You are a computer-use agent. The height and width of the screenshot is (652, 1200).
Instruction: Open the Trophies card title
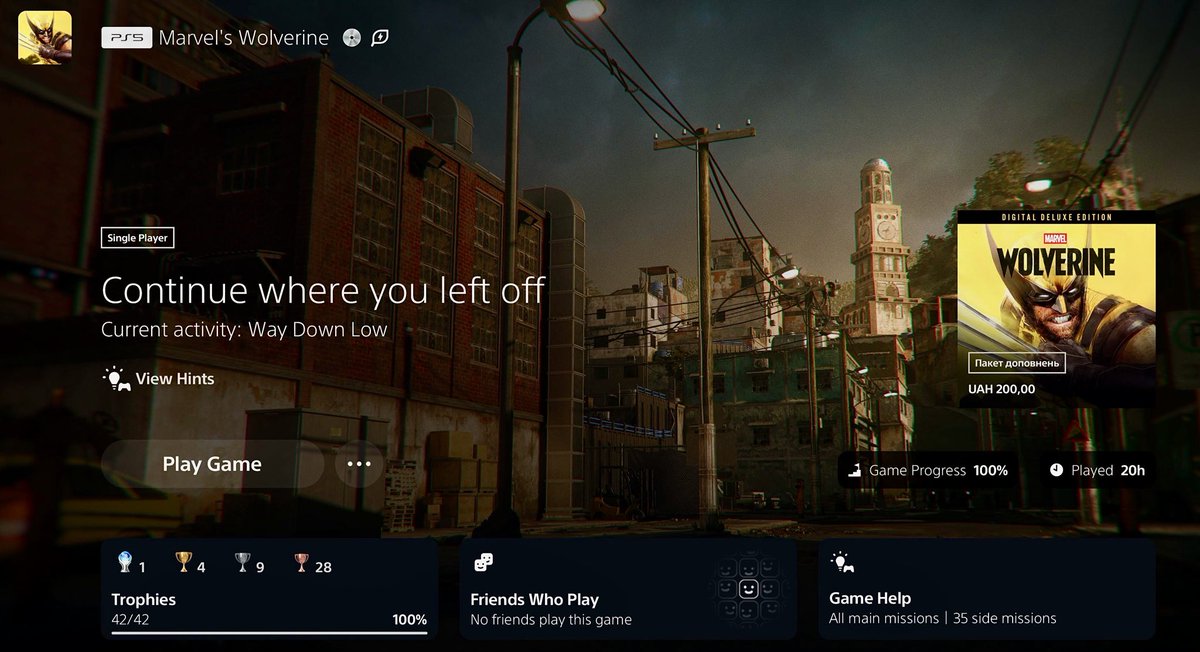tap(144, 599)
